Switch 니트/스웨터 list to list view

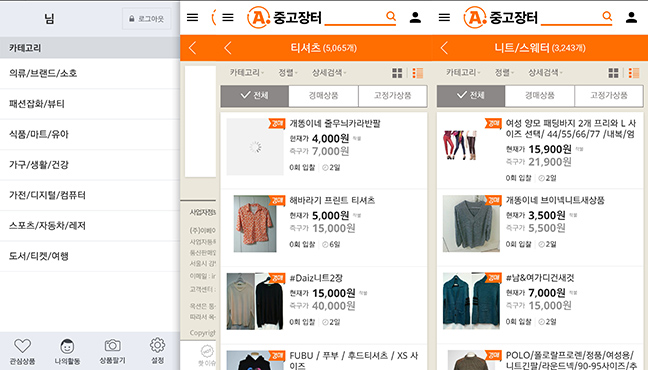(634, 73)
